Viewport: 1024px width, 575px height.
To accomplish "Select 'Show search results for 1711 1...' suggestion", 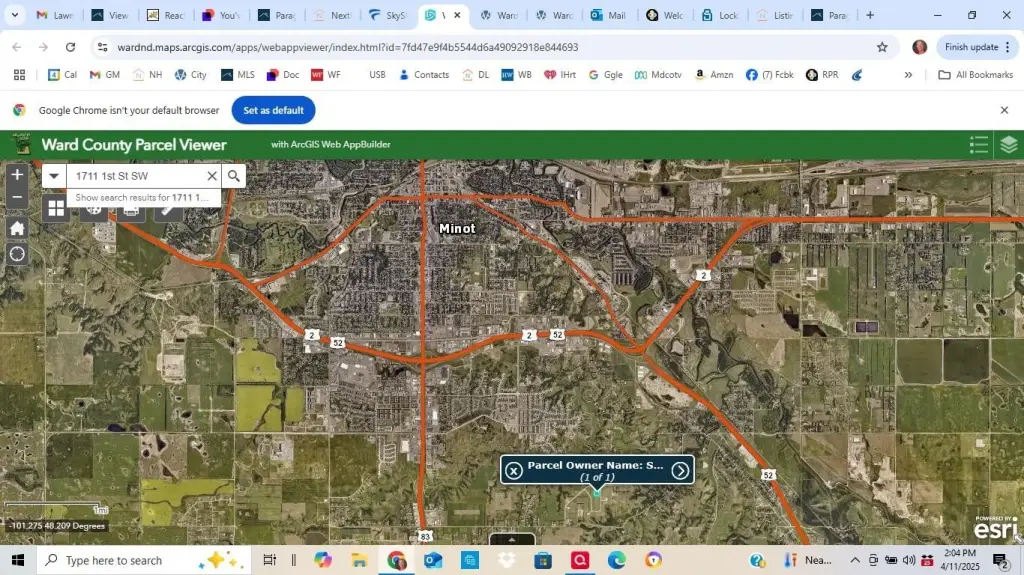I will pos(142,198).
